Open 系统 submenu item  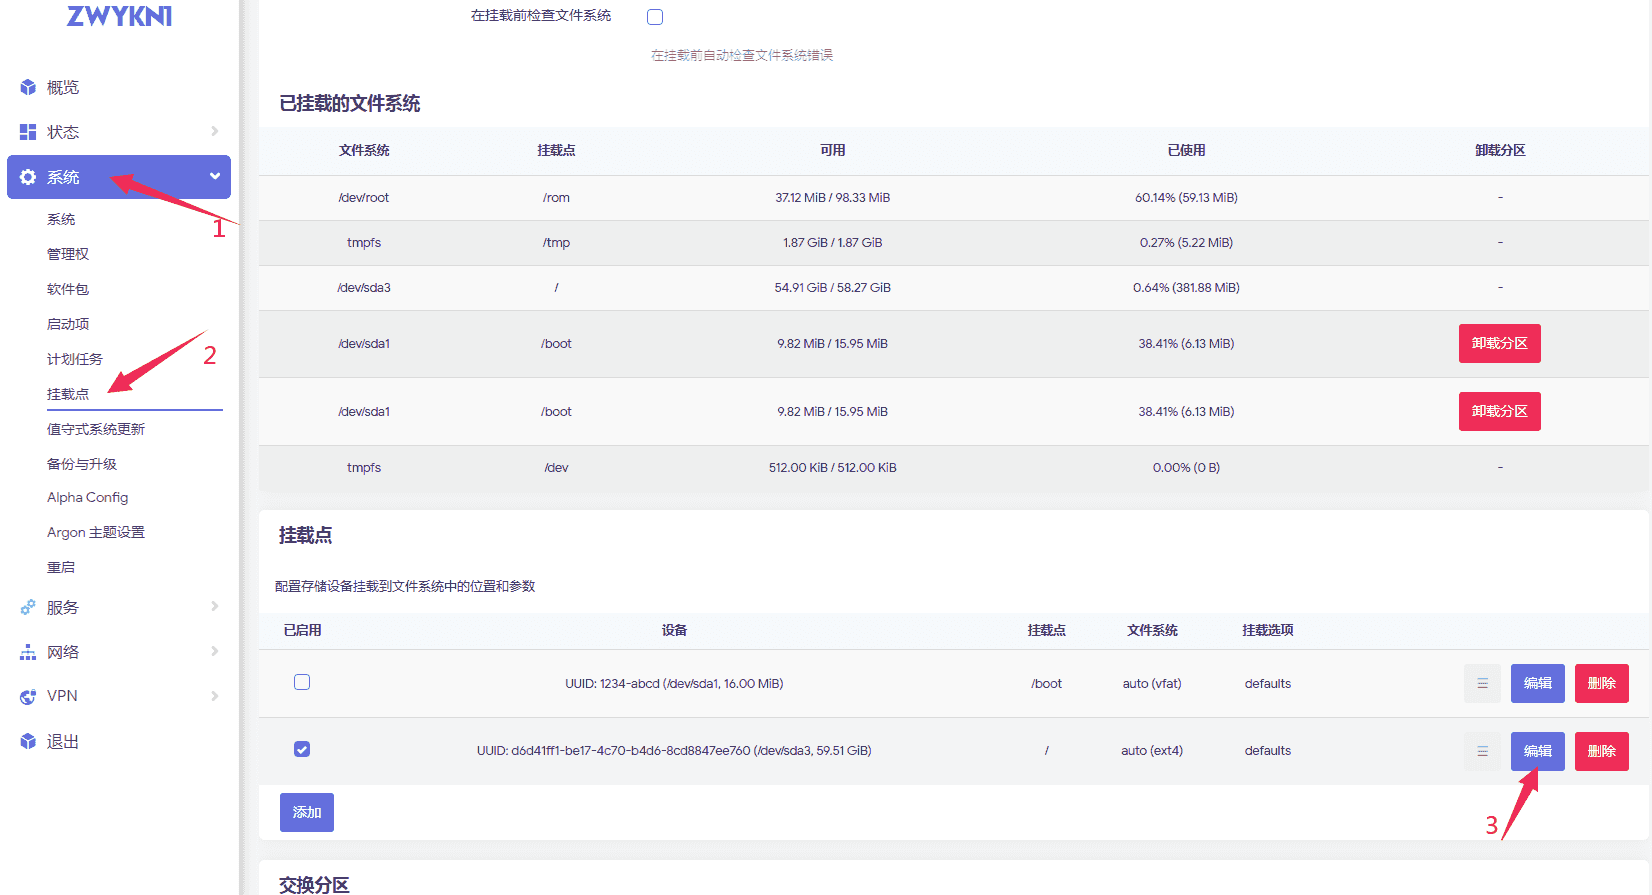pos(61,219)
